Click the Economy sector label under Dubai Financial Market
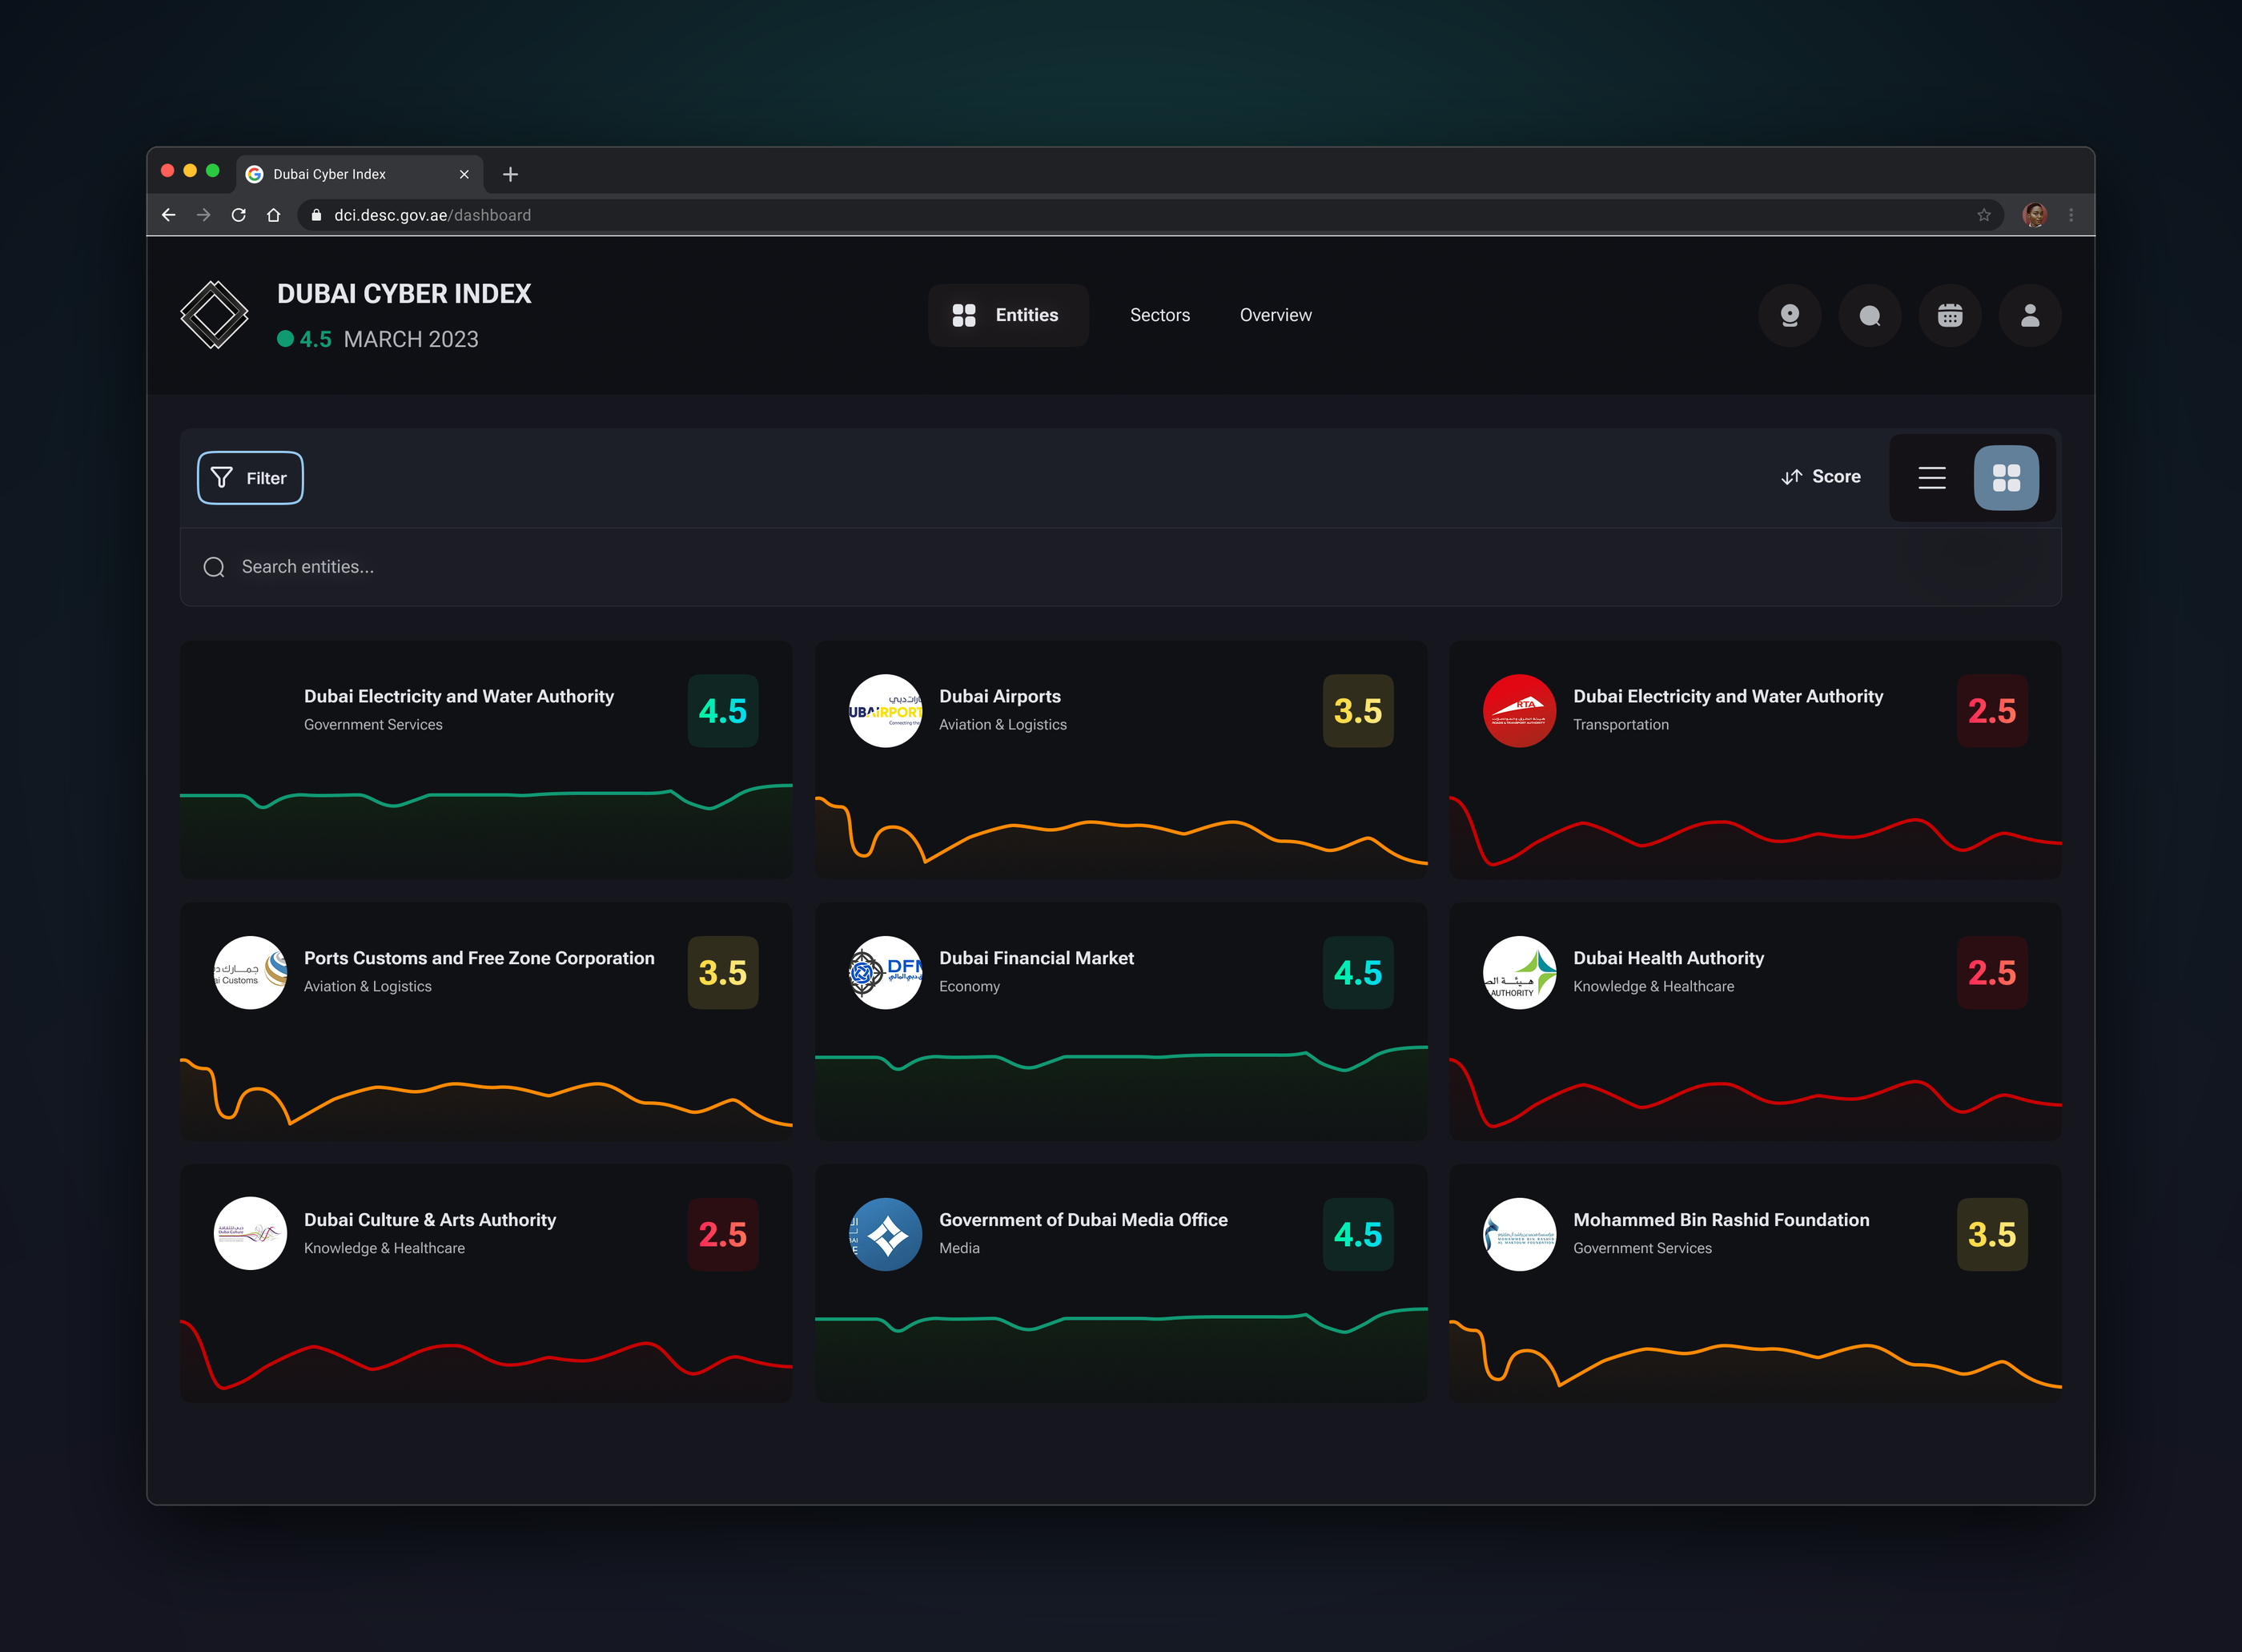Viewport: 2242px width, 1652px height. 969,986
